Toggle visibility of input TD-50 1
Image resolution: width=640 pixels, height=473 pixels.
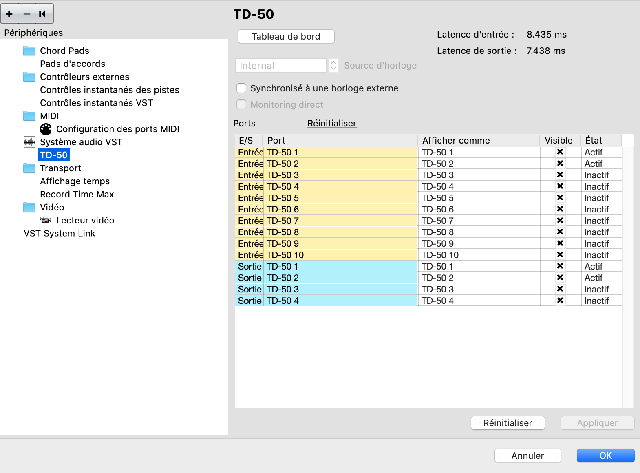tap(560, 152)
